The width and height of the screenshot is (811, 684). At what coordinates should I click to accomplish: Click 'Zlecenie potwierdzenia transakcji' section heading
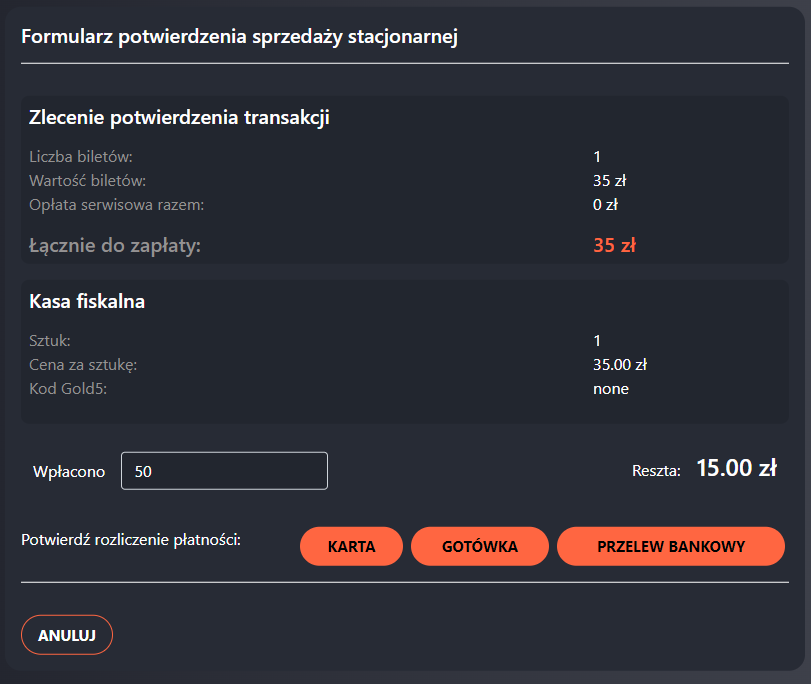tap(180, 118)
